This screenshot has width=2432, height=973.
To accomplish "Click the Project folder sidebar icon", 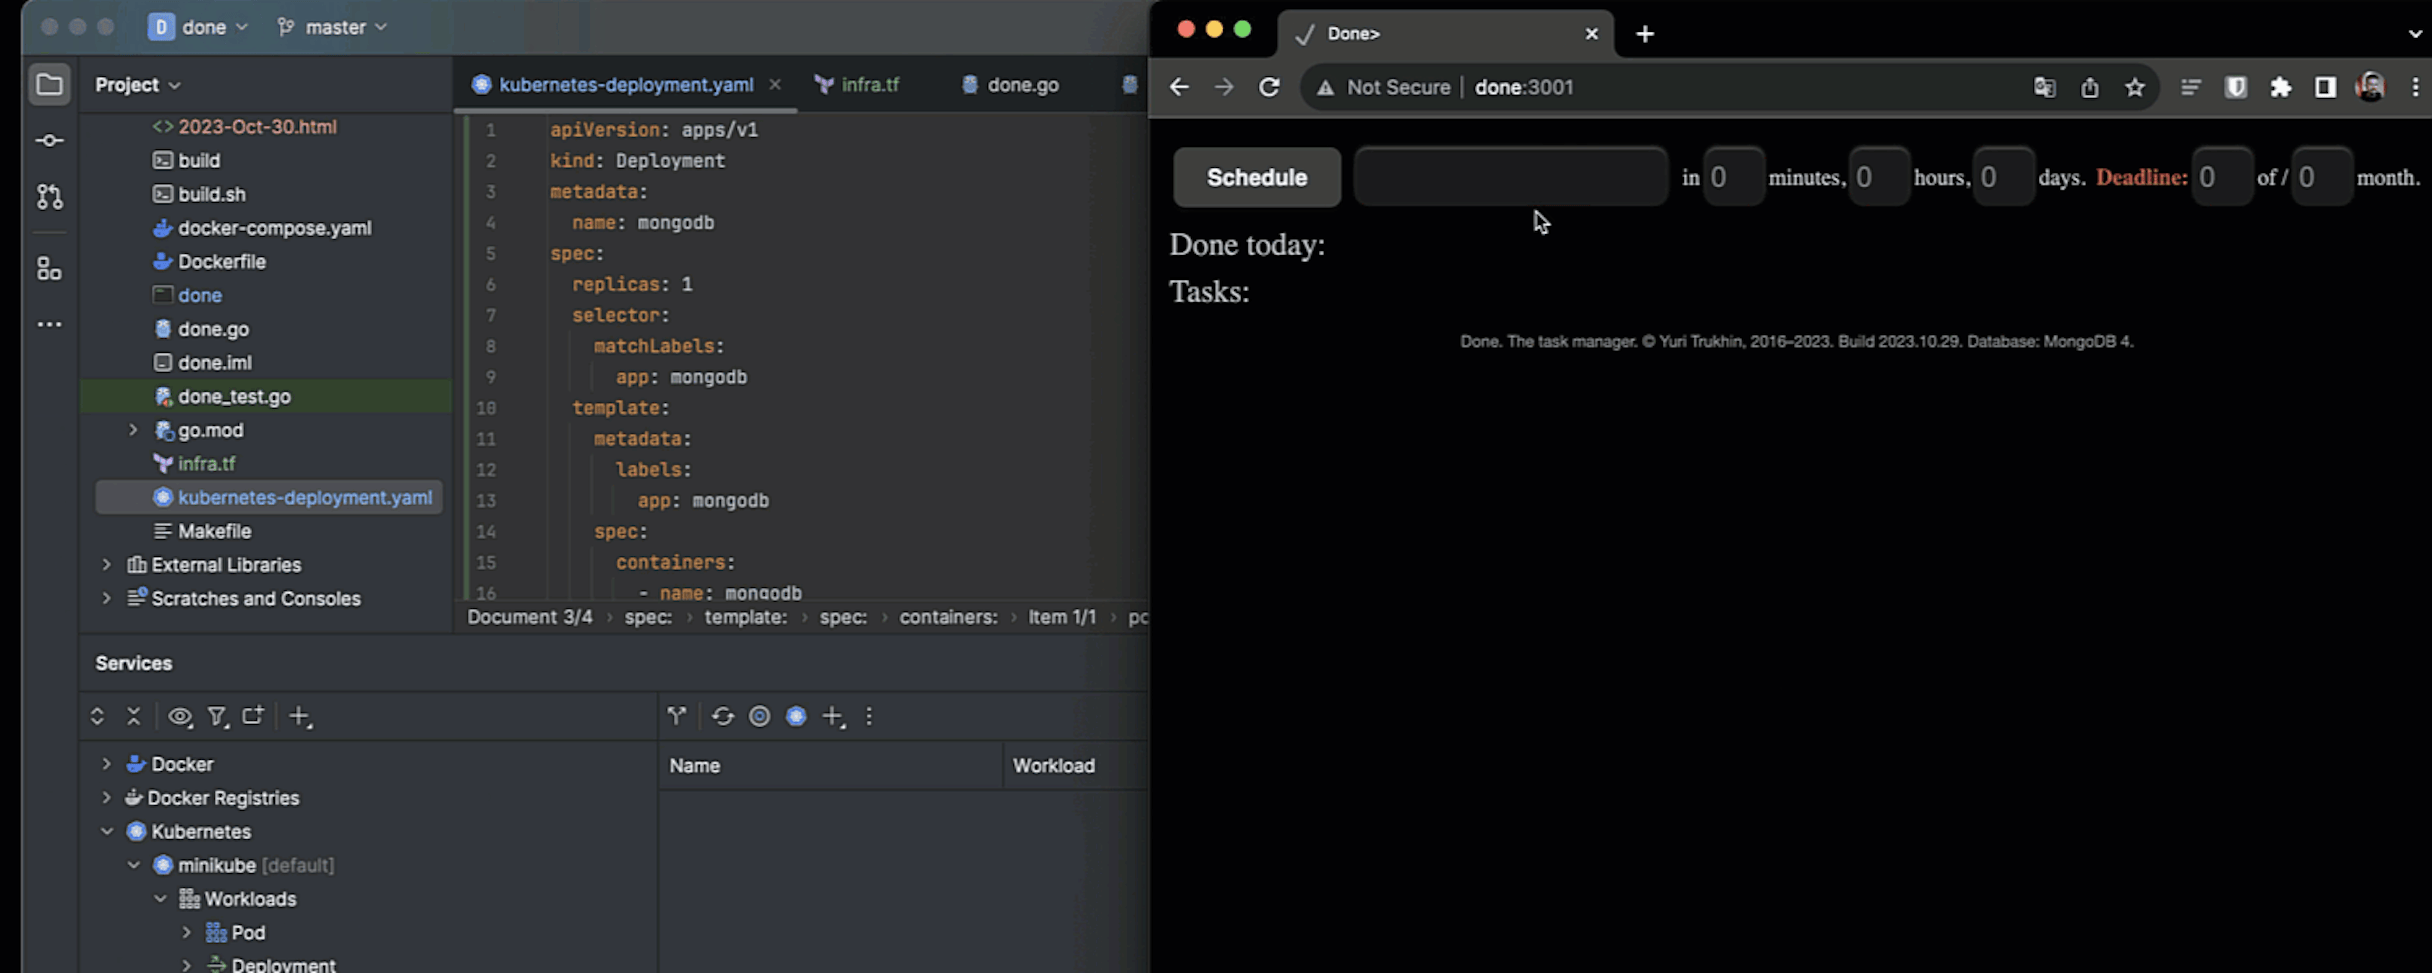I will (49, 85).
